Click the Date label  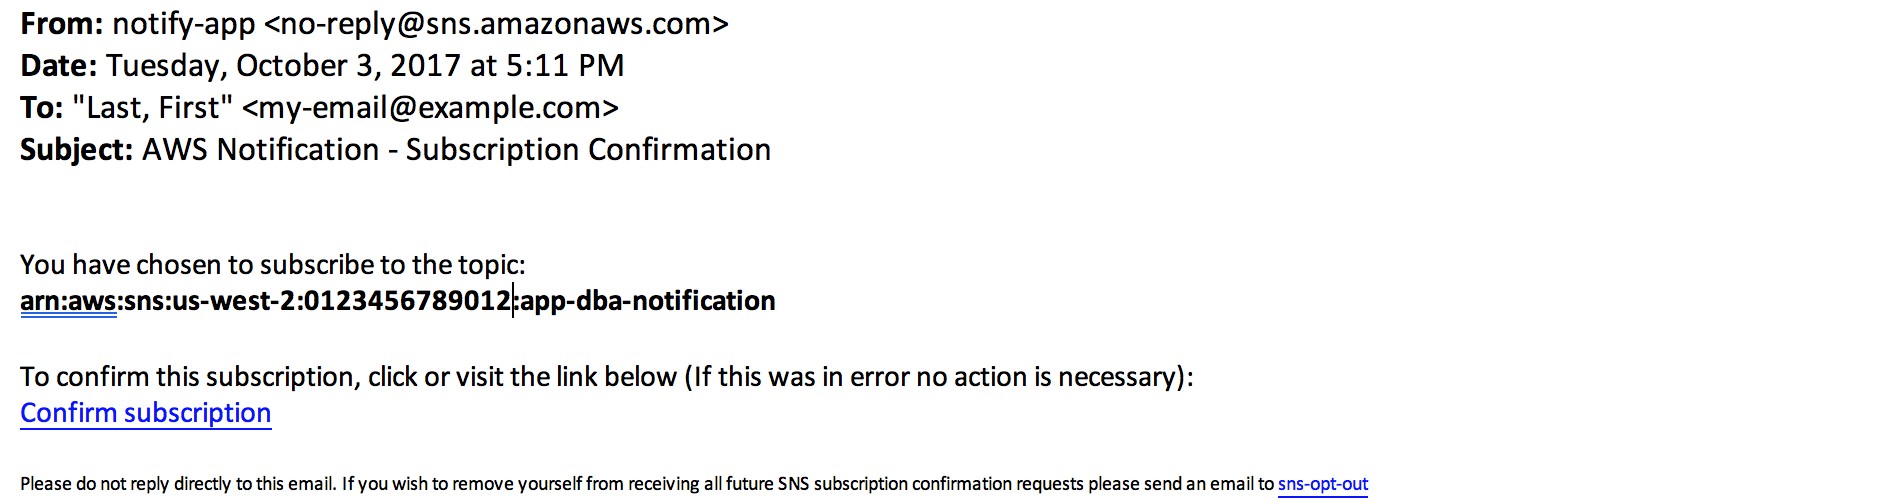(58, 66)
